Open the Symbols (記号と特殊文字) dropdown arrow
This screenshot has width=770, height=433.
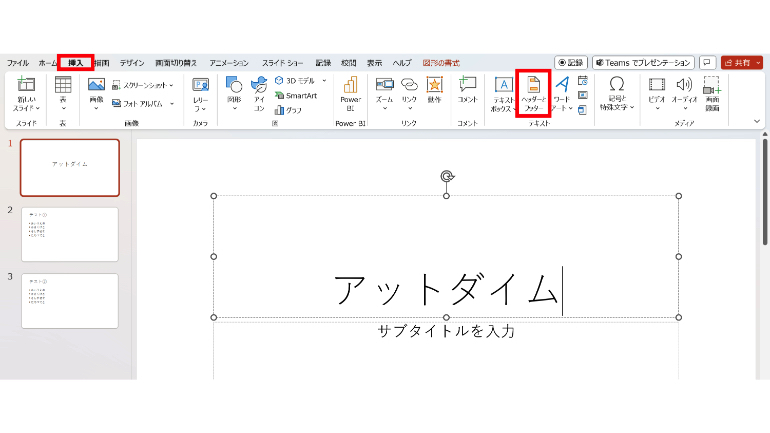coord(632,107)
